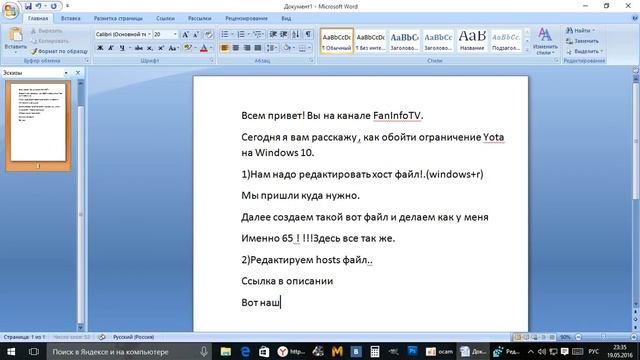Launch Microsoft Edge from taskbar

(x=245, y=351)
